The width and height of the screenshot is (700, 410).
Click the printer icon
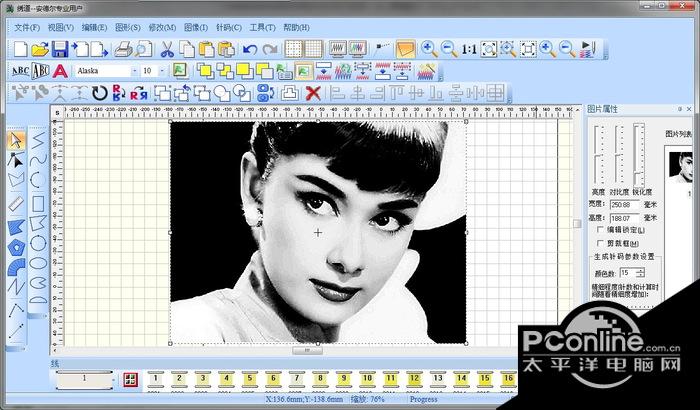(123, 49)
